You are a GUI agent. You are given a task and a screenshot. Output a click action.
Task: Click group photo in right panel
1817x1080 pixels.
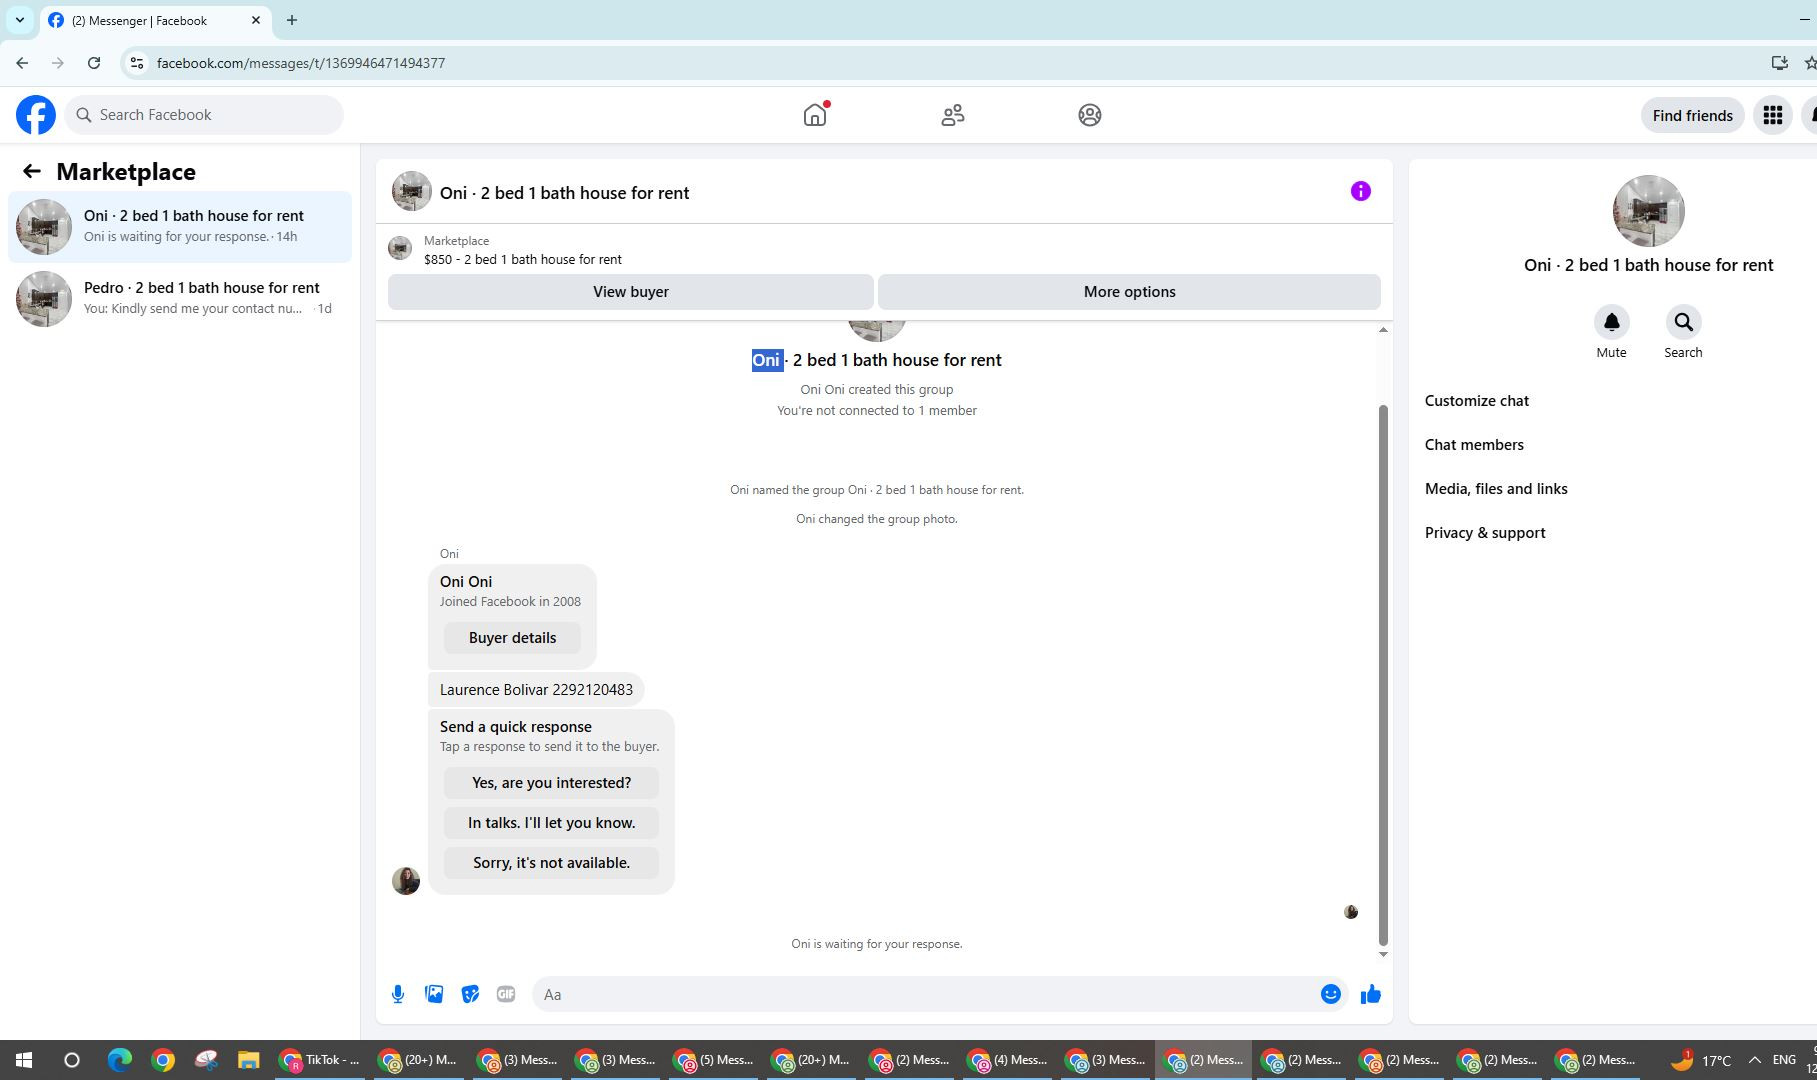coord(1649,211)
